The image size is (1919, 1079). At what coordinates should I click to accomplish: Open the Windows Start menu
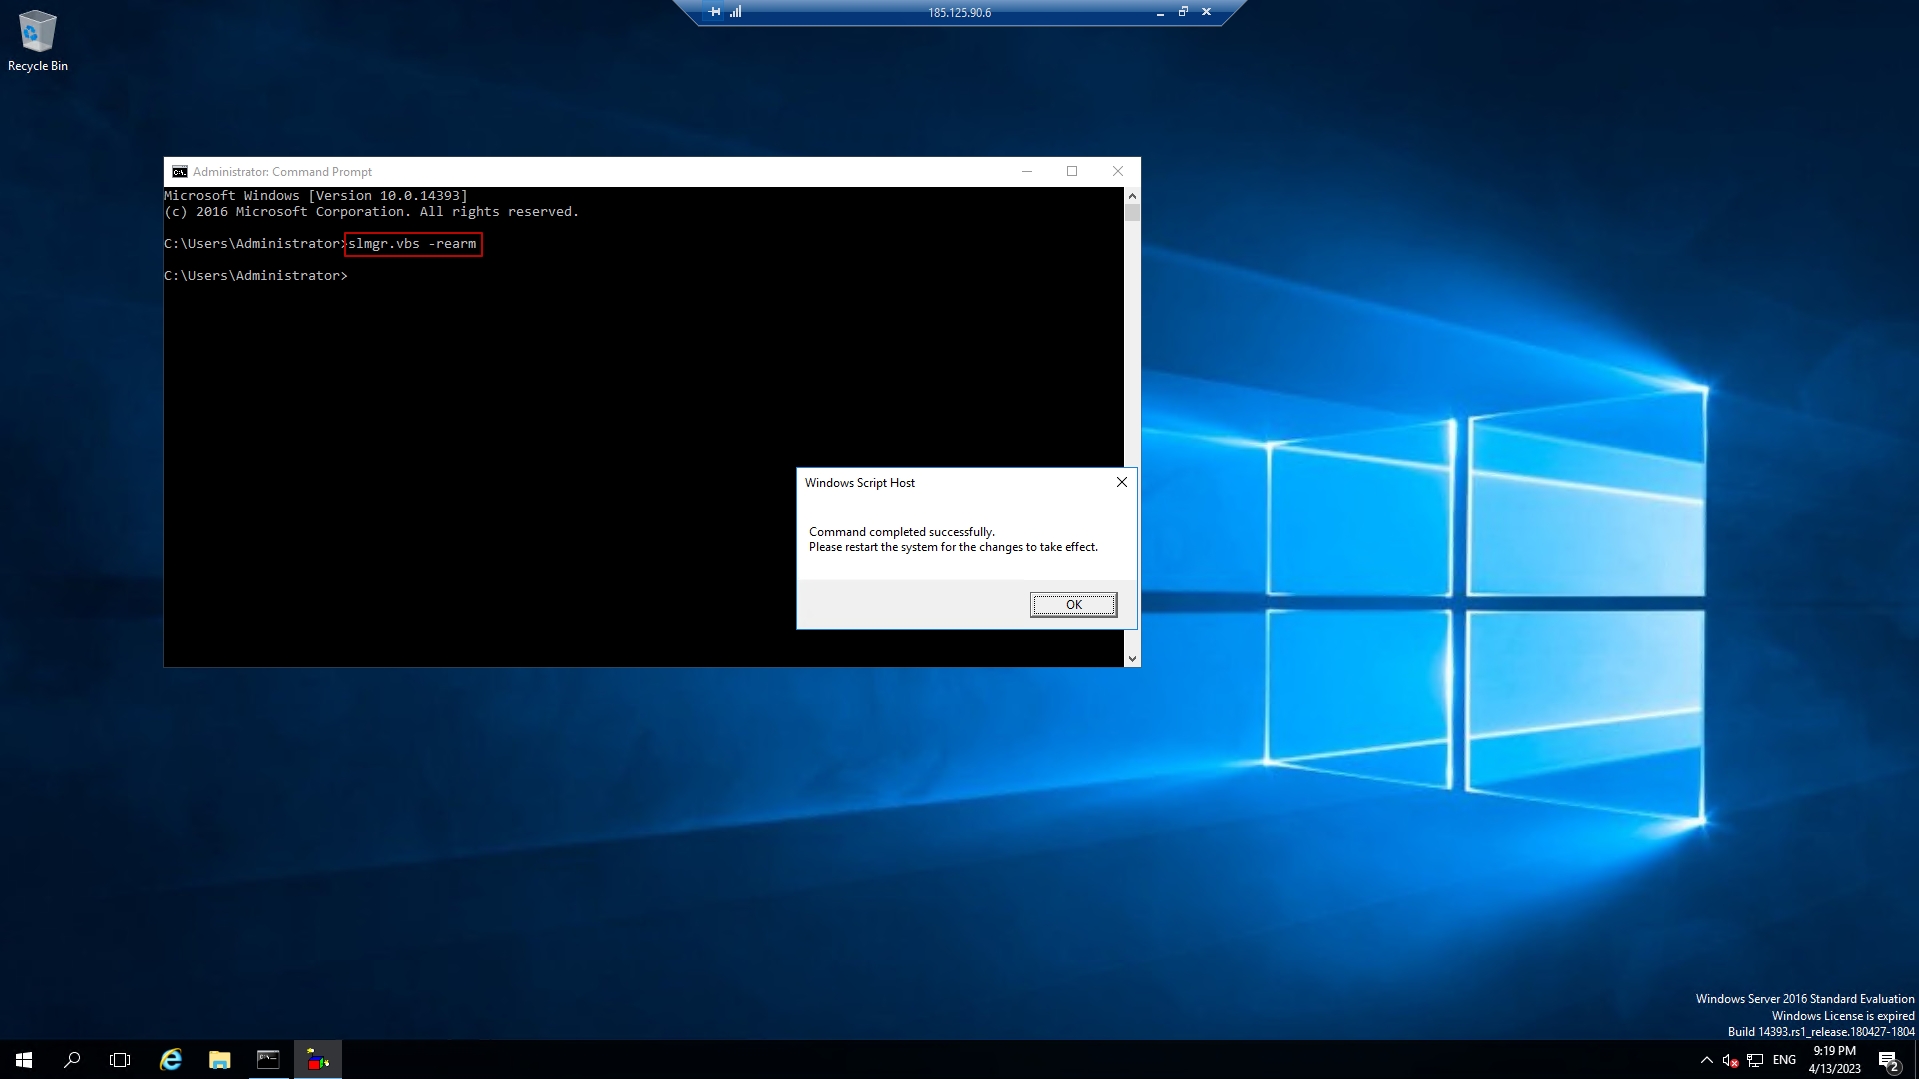click(x=24, y=1060)
